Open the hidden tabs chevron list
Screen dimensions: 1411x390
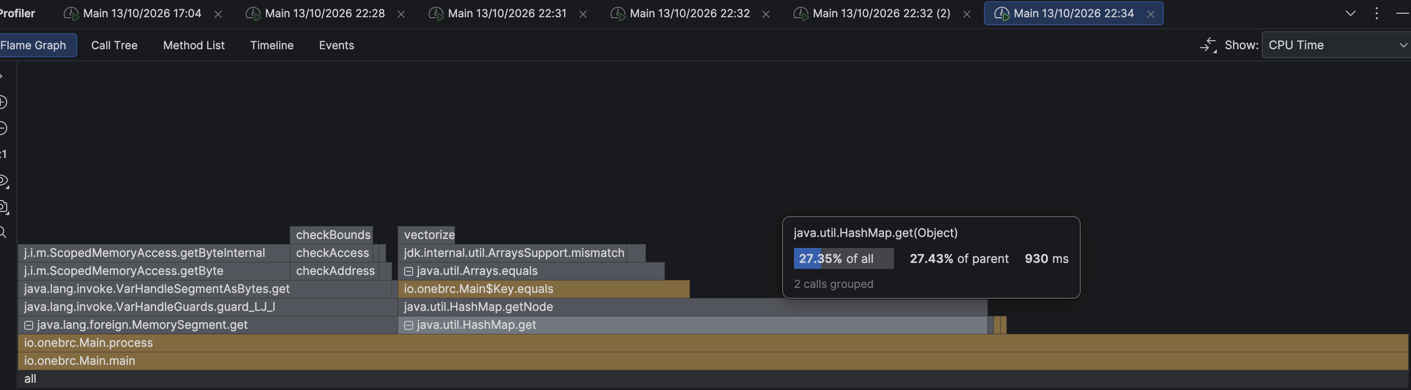tap(1350, 13)
